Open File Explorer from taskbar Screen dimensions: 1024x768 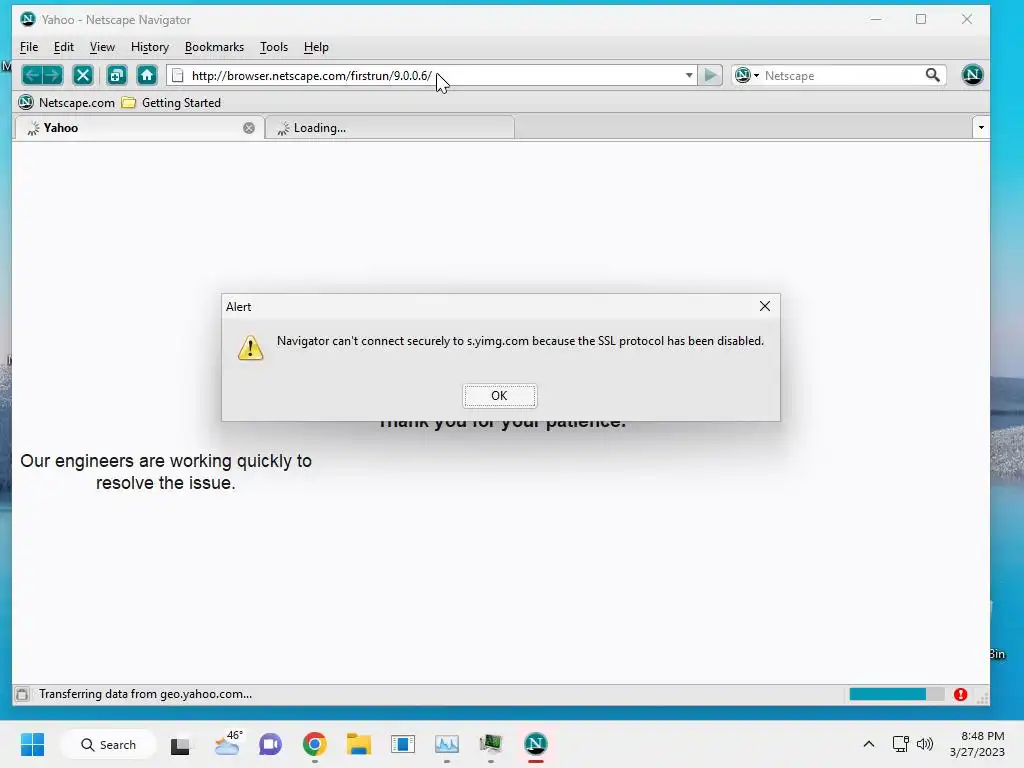coord(359,744)
